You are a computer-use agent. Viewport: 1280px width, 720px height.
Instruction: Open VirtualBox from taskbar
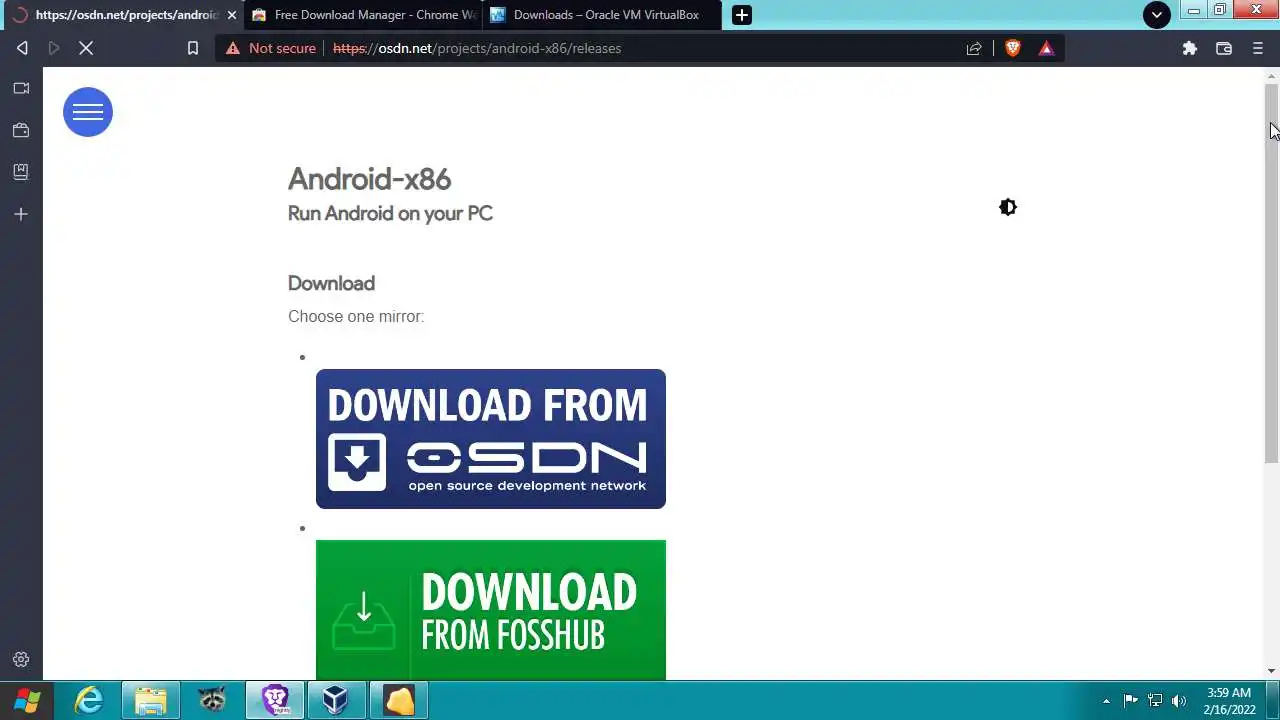336,700
